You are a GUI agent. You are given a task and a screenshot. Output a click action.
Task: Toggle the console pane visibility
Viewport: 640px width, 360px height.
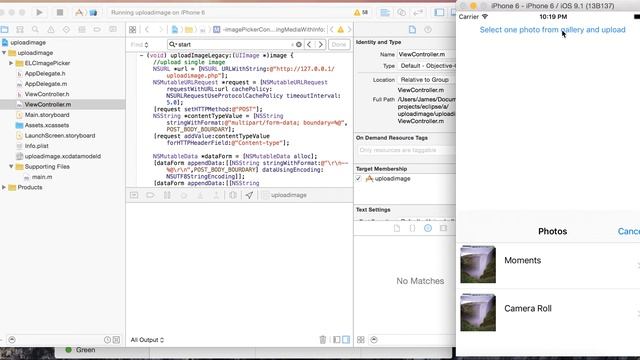[x=346, y=340]
